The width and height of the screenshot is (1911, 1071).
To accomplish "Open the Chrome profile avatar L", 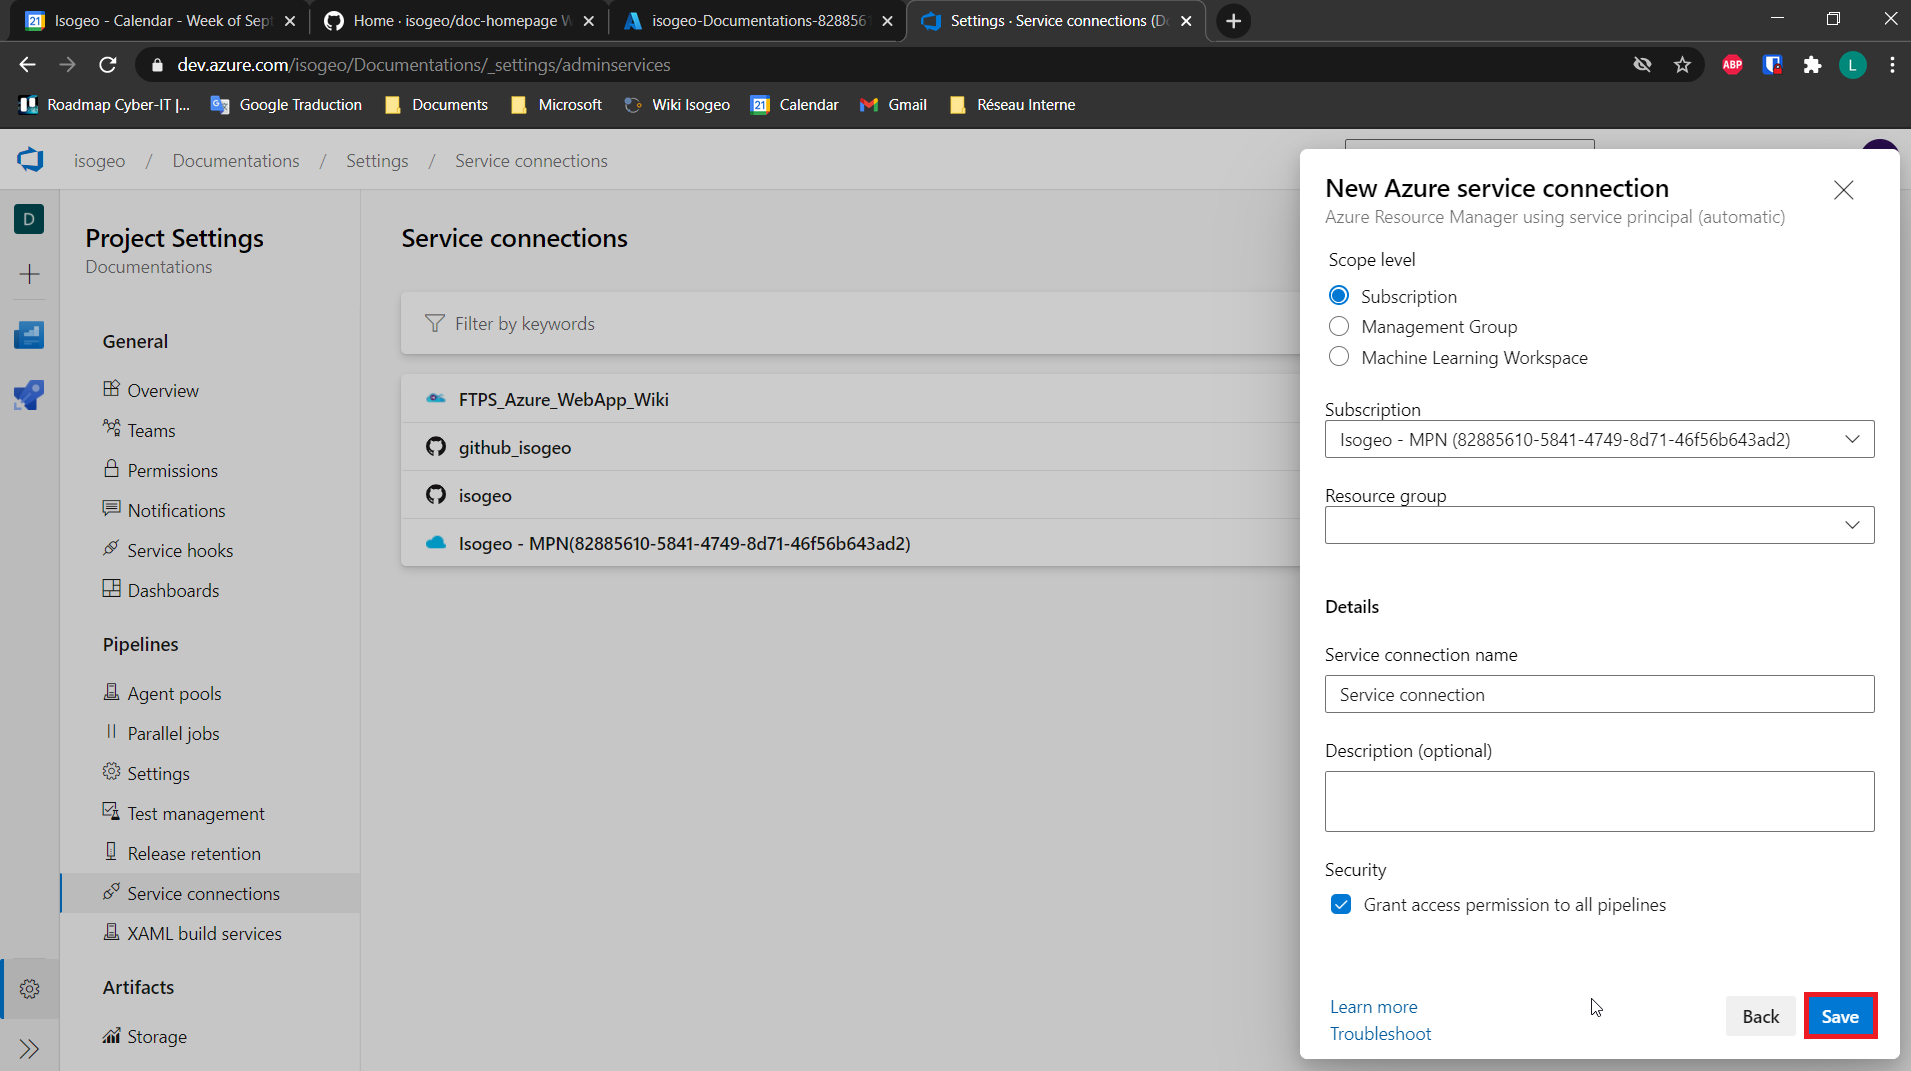I will [x=1852, y=65].
